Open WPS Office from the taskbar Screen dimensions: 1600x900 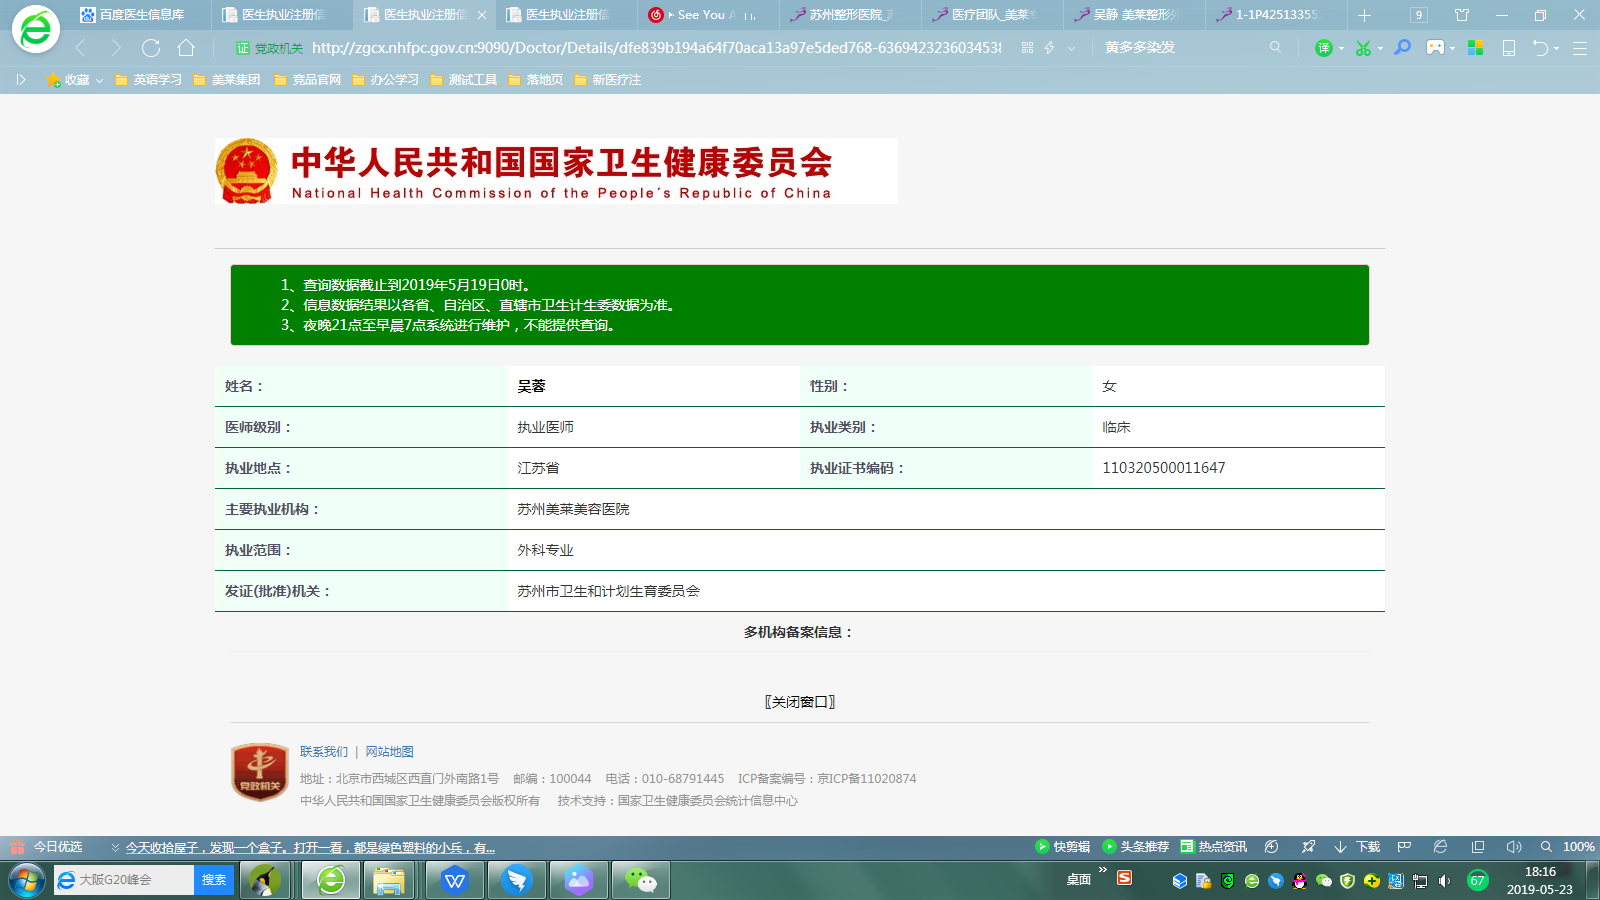pyautogui.click(x=455, y=880)
